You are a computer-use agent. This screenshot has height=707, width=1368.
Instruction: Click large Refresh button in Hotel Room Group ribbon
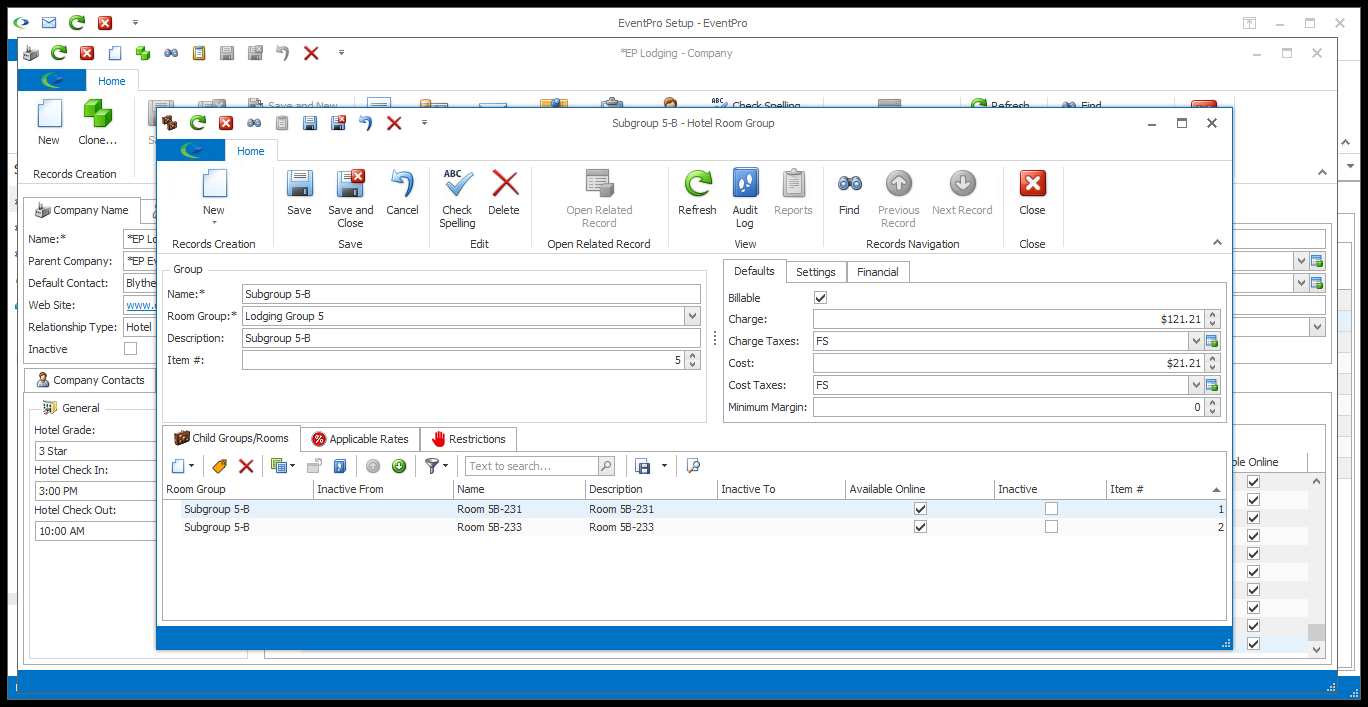pyautogui.click(x=697, y=192)
